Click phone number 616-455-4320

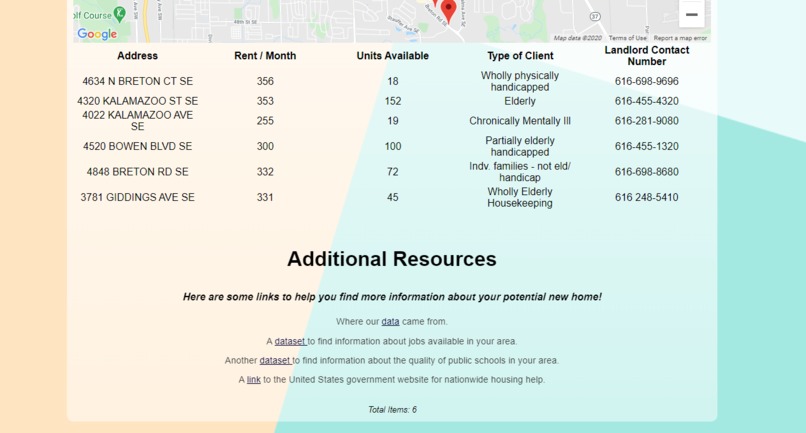tap(647, 101)
